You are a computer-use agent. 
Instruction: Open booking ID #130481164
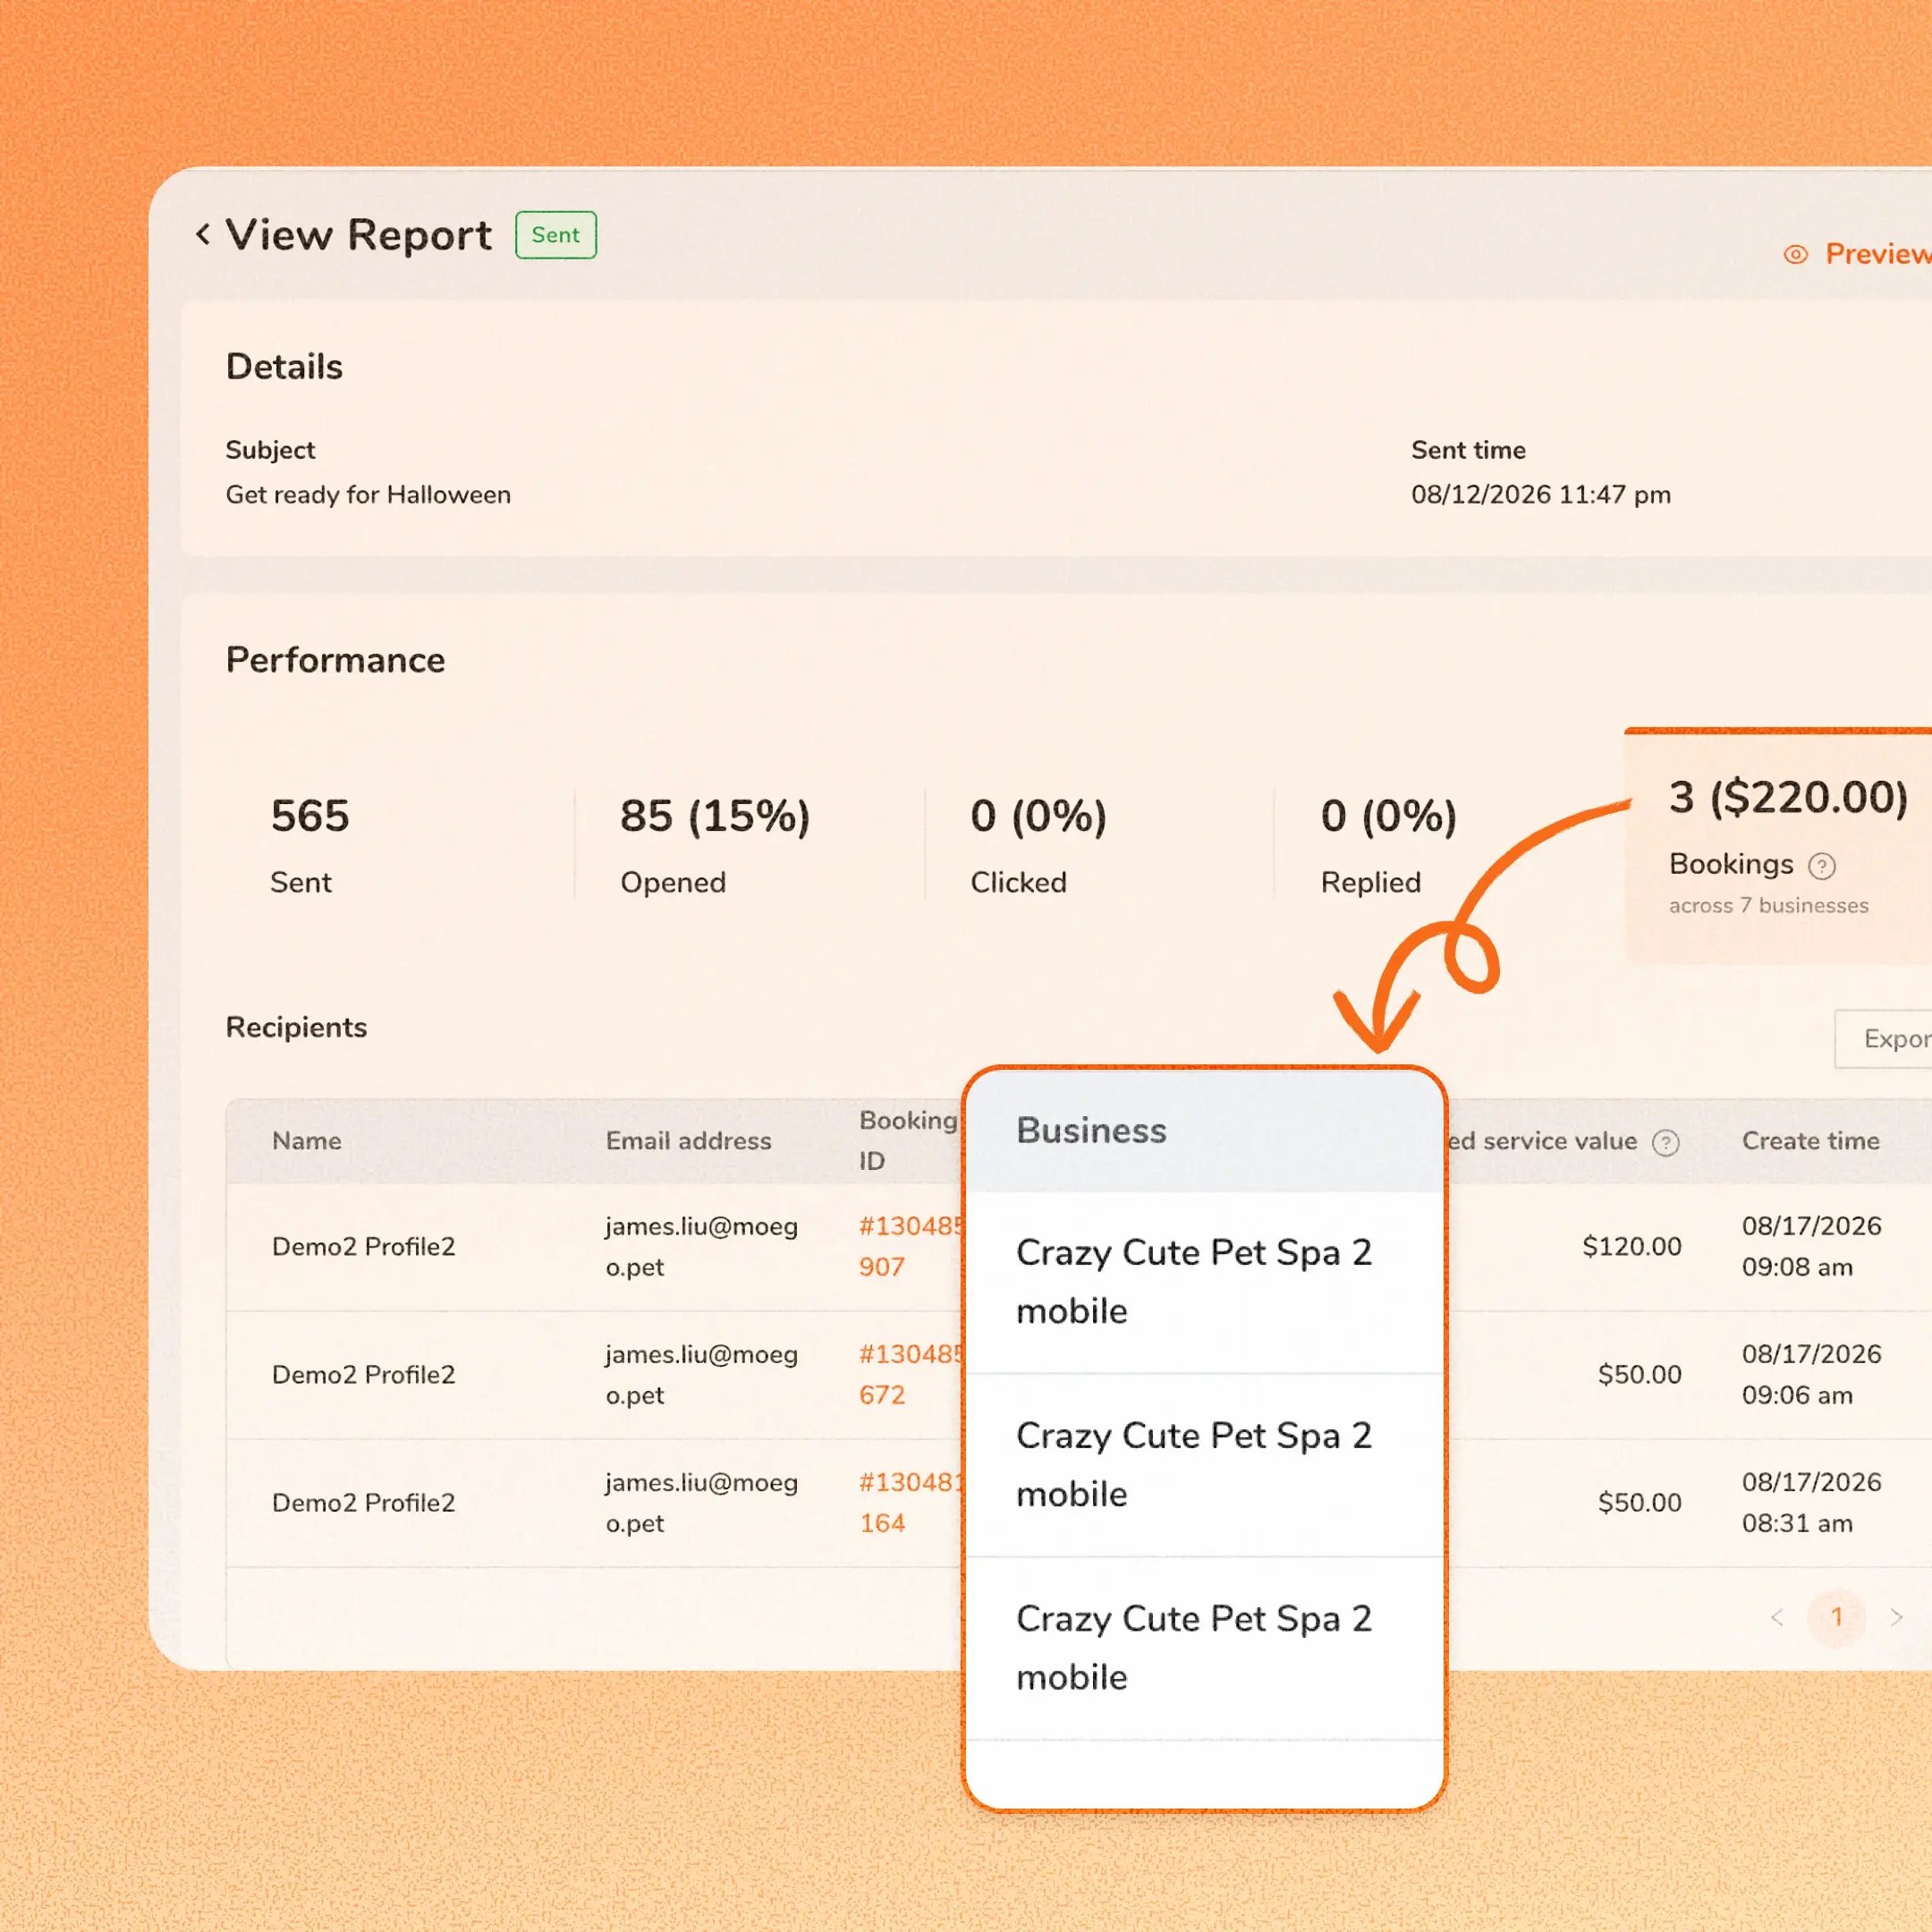(910, 1502)
